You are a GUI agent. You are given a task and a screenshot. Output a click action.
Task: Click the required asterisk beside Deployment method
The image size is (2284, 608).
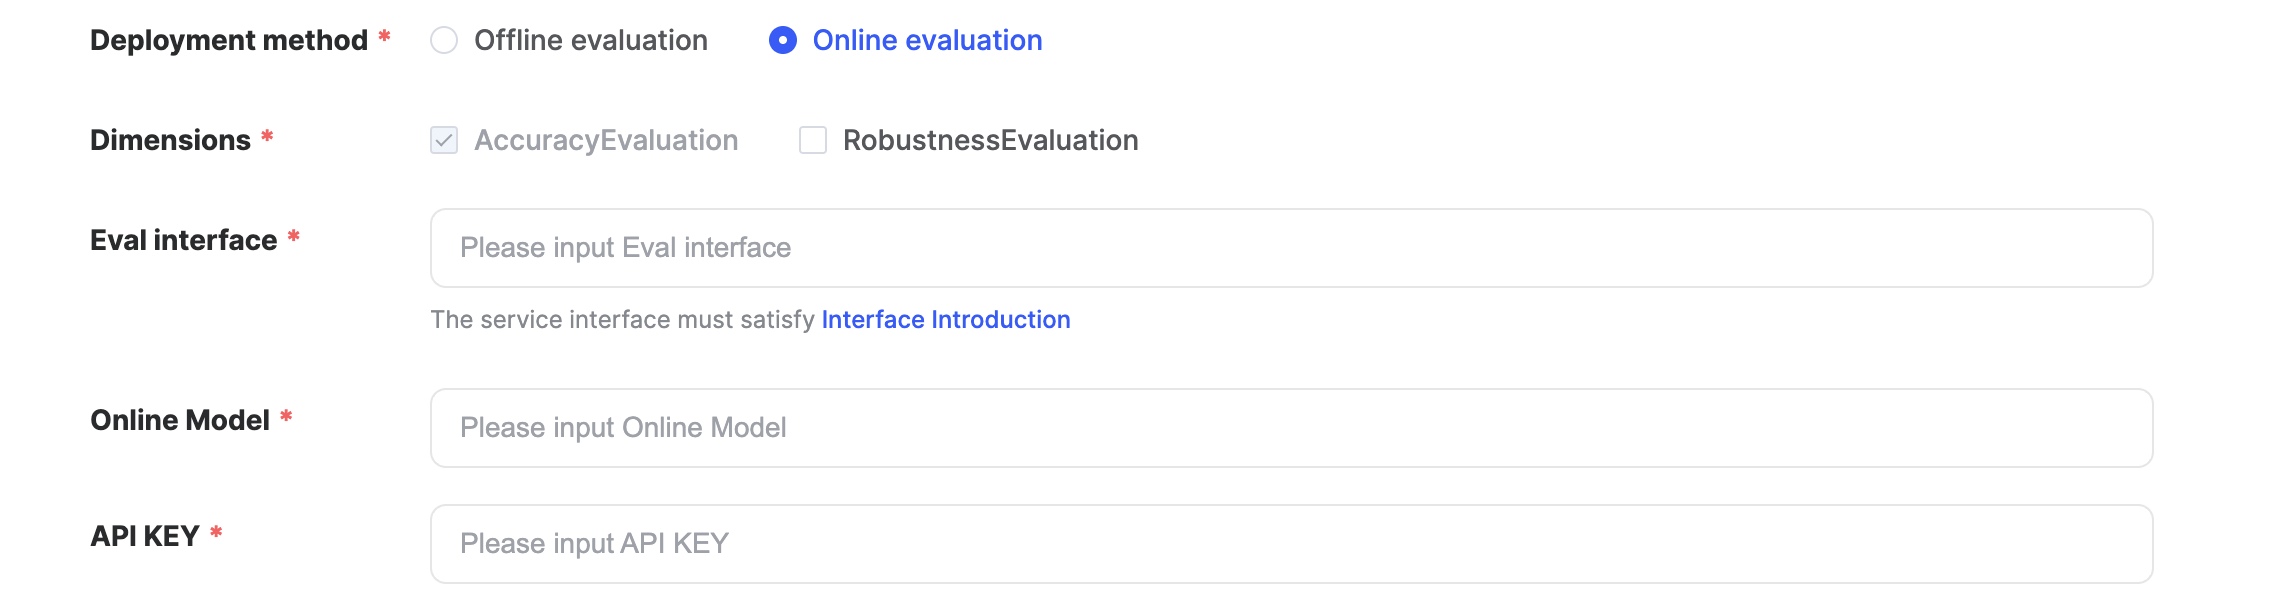(384, 37)
